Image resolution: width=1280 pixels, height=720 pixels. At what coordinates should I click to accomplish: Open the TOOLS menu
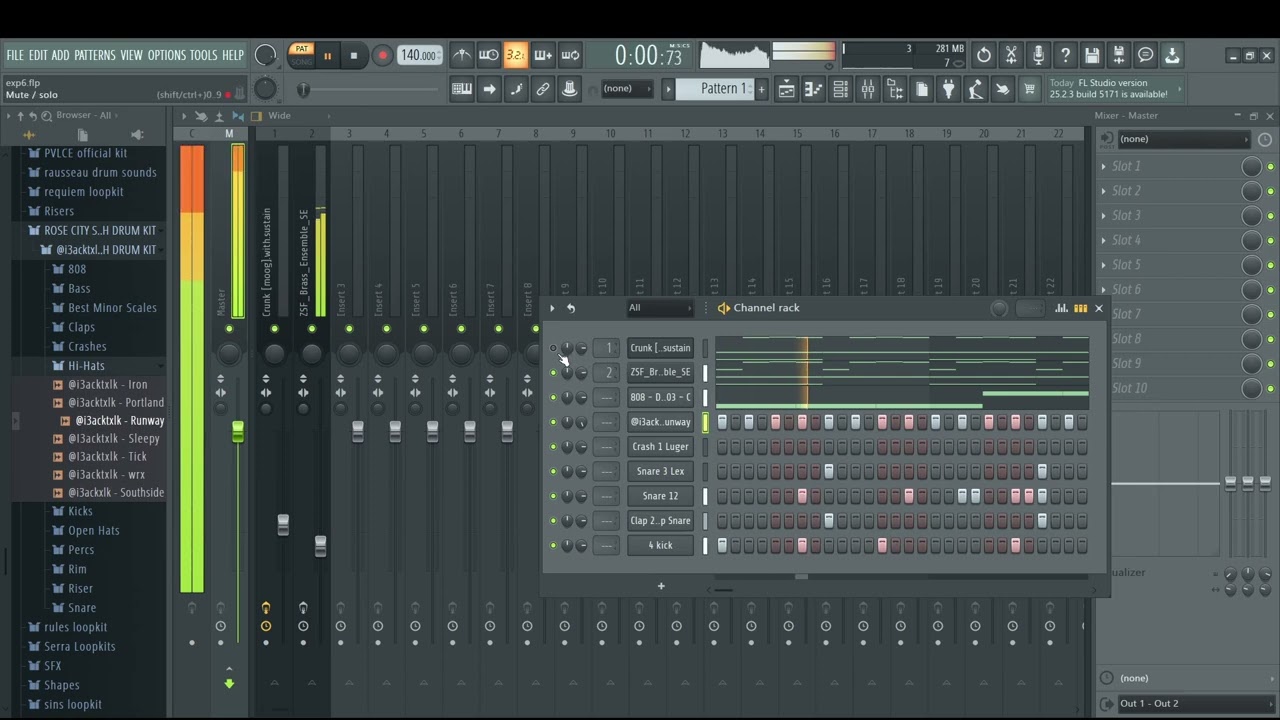203,55
